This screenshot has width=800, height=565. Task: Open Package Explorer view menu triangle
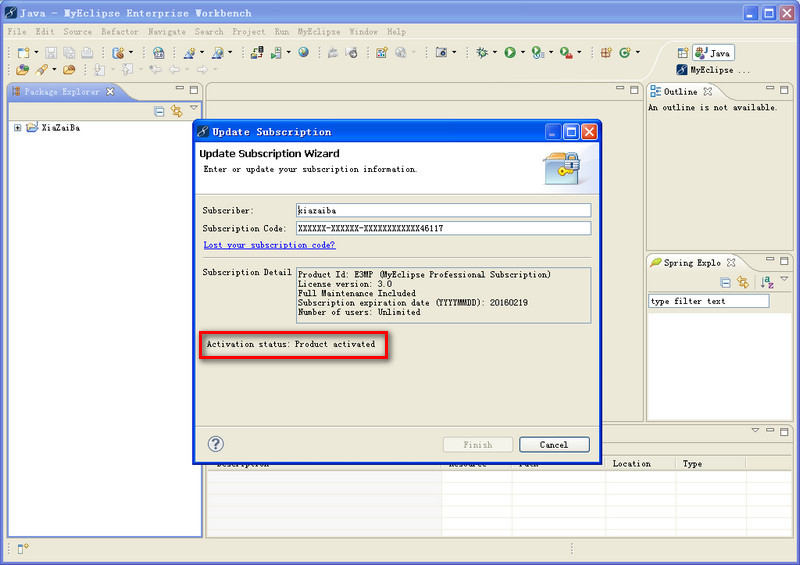tap(193, 108)
